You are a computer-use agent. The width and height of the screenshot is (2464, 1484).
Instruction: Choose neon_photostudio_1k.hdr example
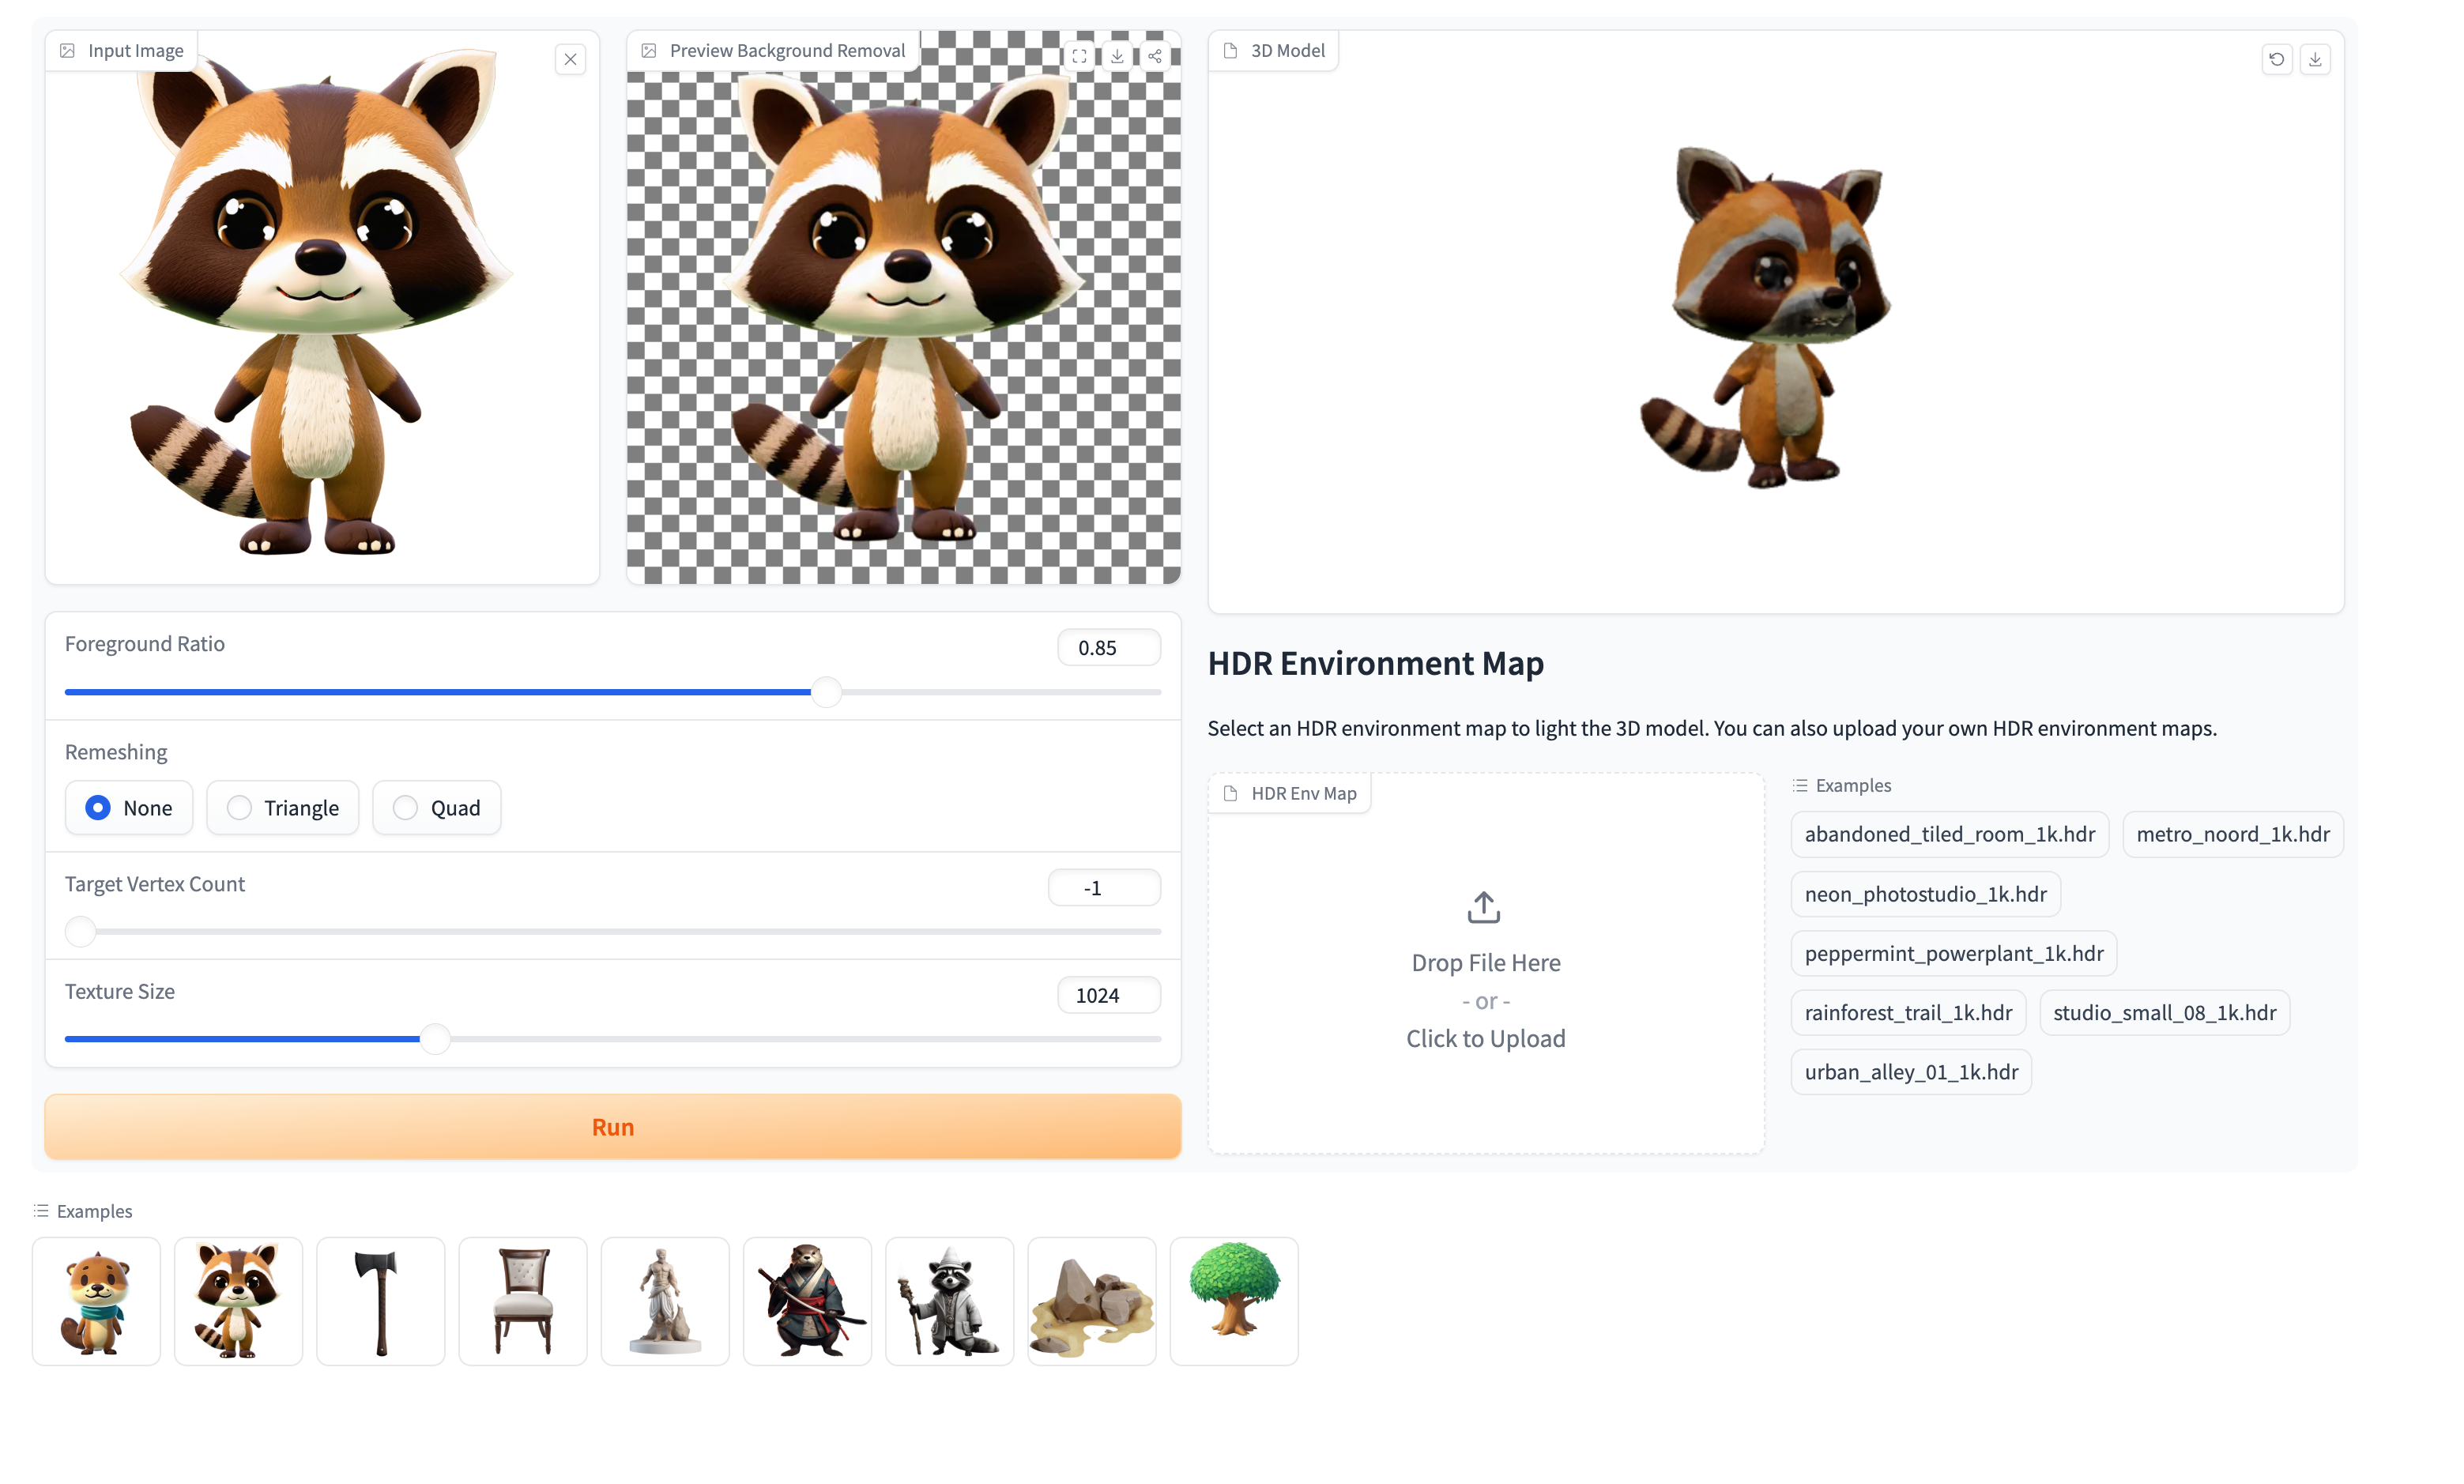tap(1925, 894)
